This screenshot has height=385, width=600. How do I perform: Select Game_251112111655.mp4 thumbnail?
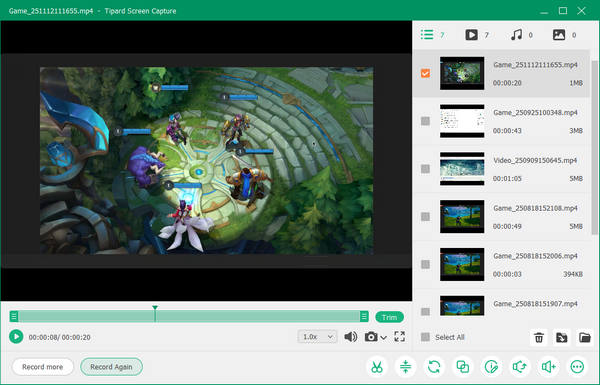click(462, 73)
